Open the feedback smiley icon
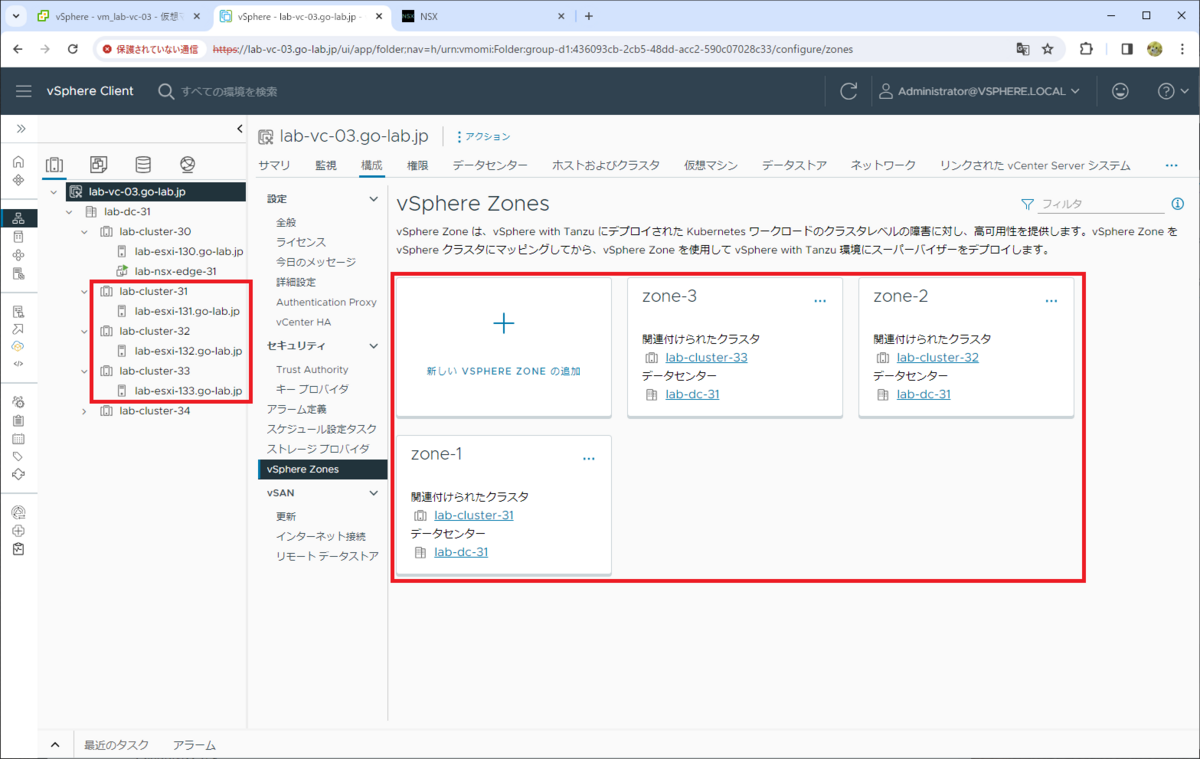Screen dimensions: 1200x759 click(x=1120, y=91)
